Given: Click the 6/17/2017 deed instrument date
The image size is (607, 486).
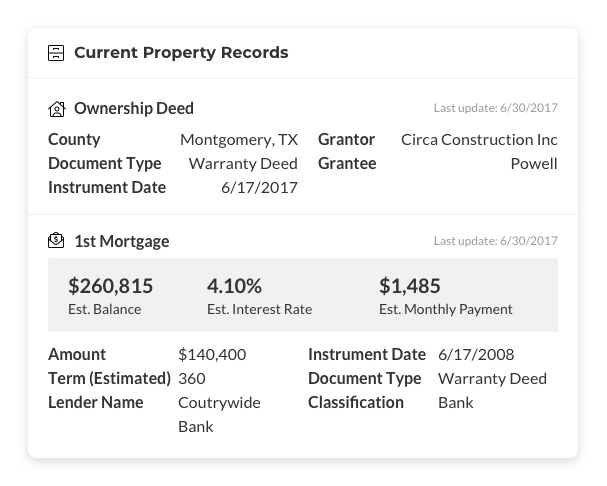Looking at the screenshot, I should pyautogui.click(x=259, y=188).
